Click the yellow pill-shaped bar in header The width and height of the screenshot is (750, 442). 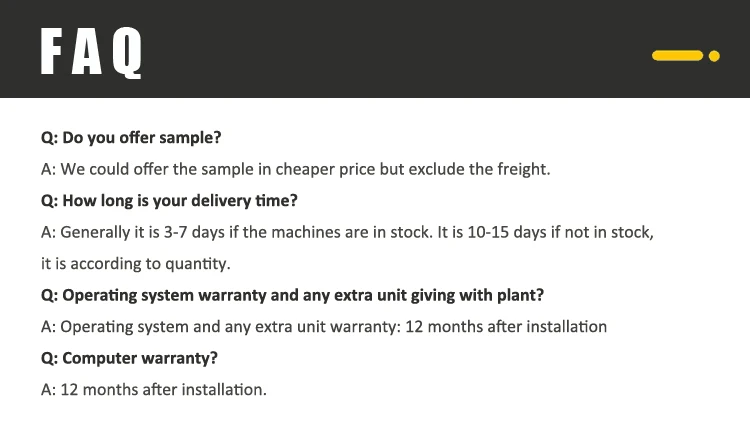(677, 56)
